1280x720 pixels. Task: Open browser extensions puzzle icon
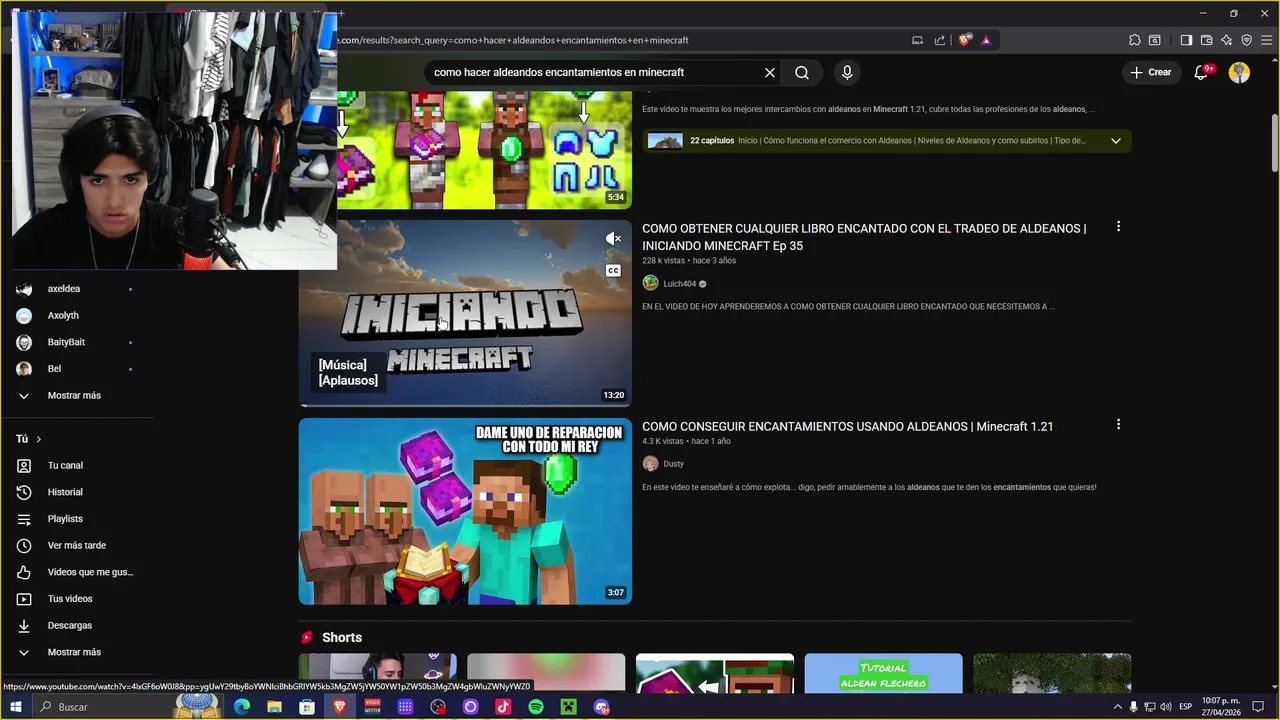coord(1134,40)
